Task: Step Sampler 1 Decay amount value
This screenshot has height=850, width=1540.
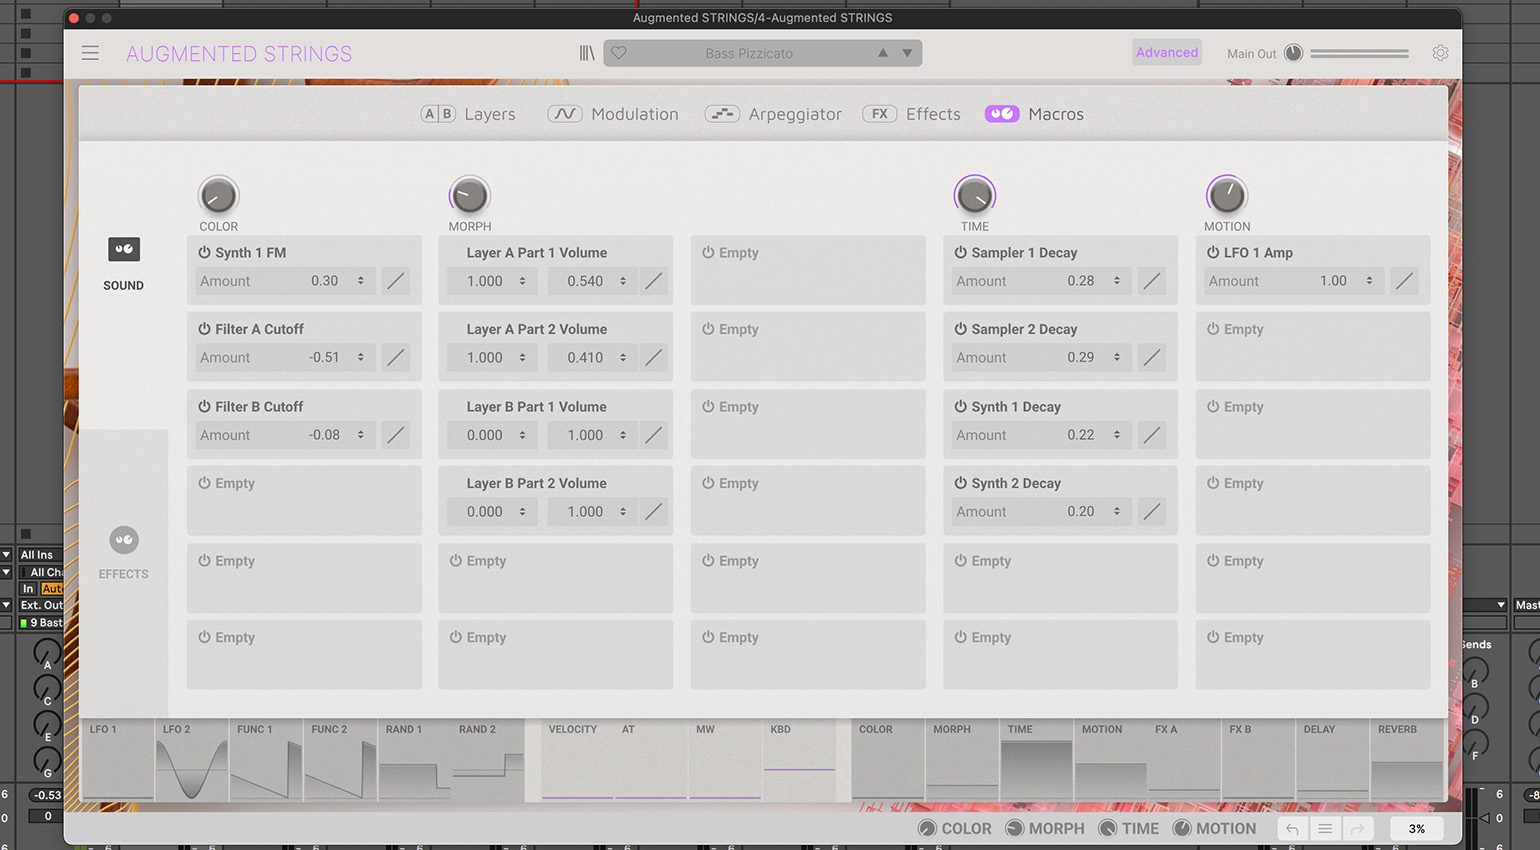Action: coord(1117,281)
